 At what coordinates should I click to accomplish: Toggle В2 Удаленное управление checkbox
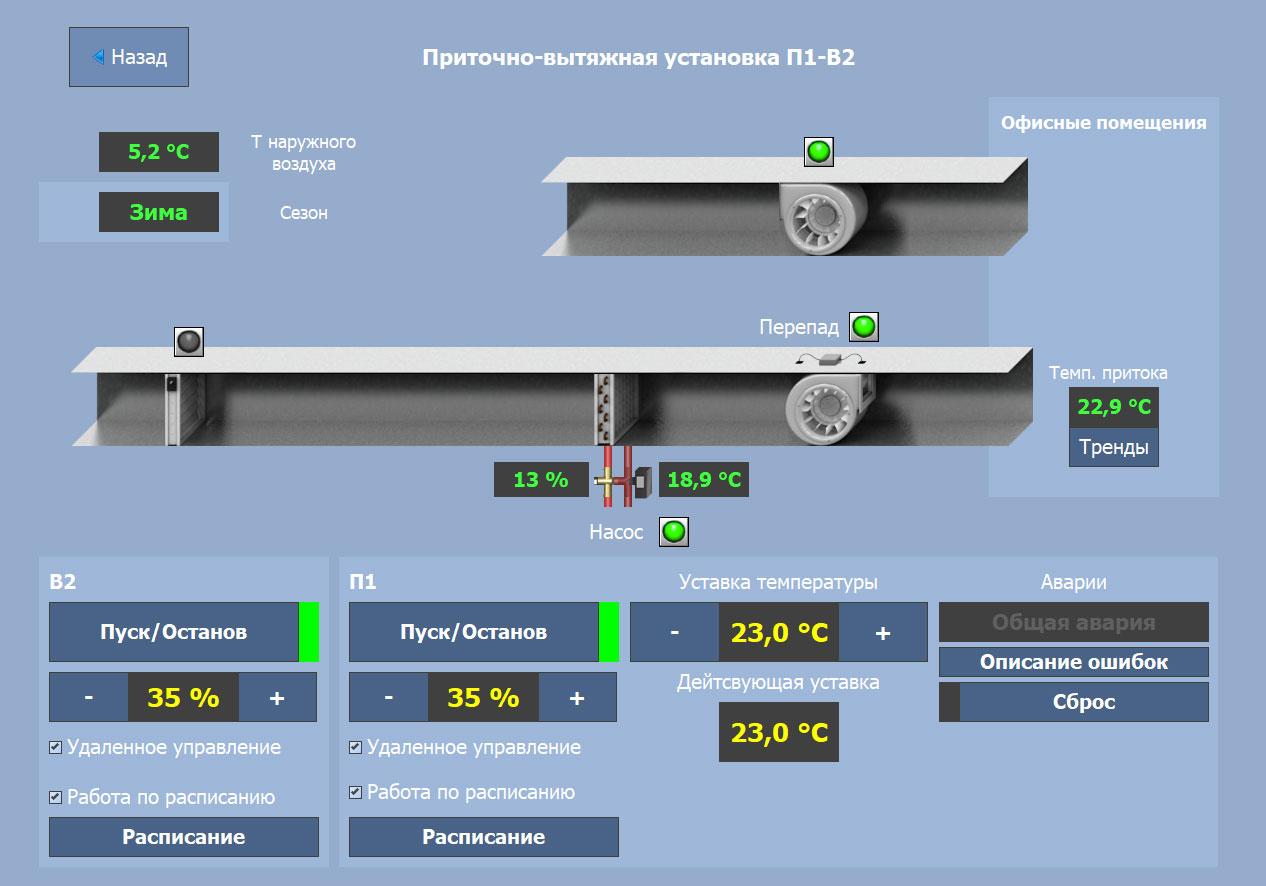click(56, 747)
